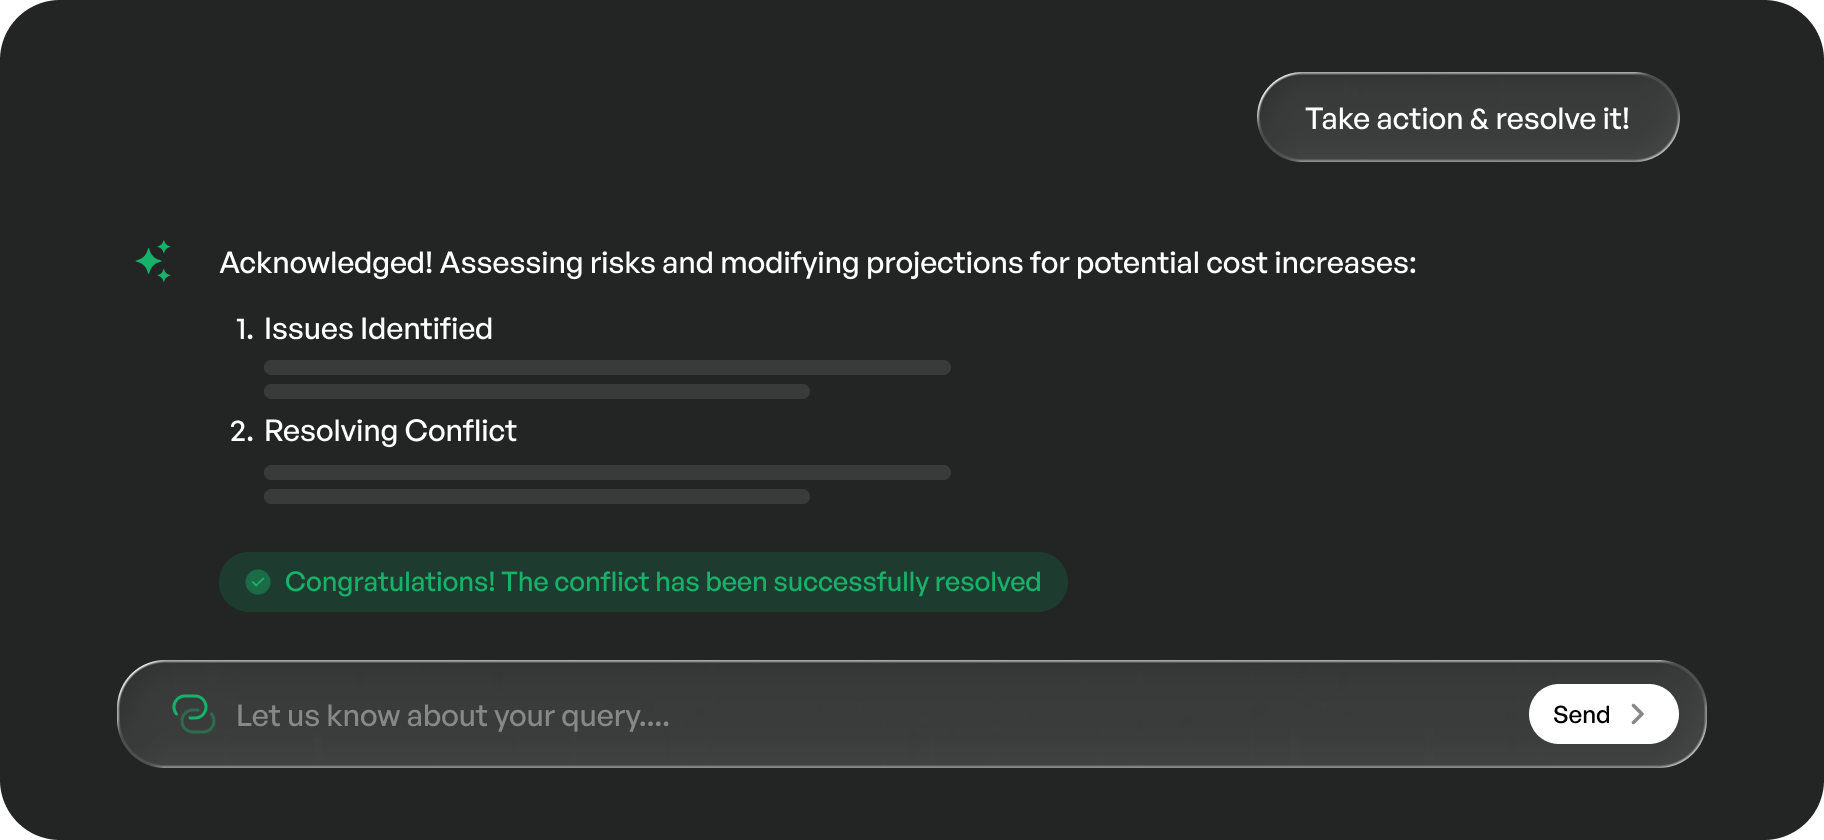Click the list number 1. marker
The width and height of the screenshot is (1824, 840).
click(244, 329)
